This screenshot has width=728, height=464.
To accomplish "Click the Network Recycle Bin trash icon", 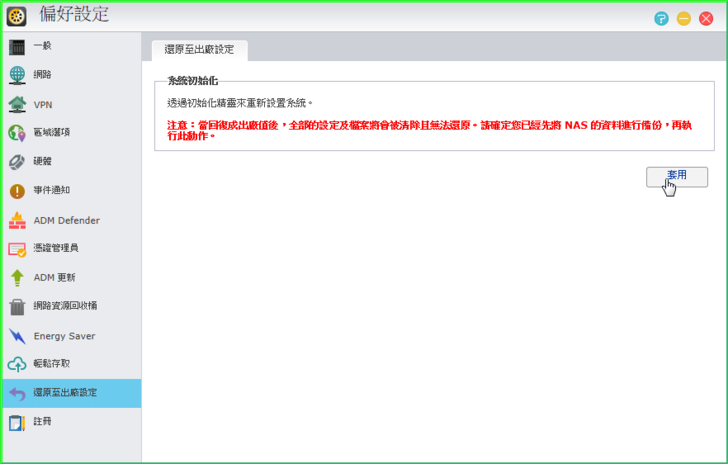I will click(17, 307).
